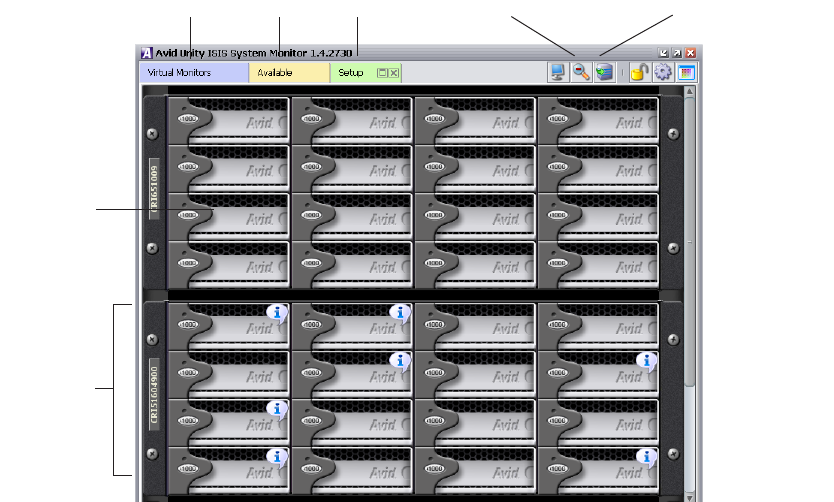Click the scrollbar down arrow
Viewport: 834px width, 502px height.
[689, 498]
